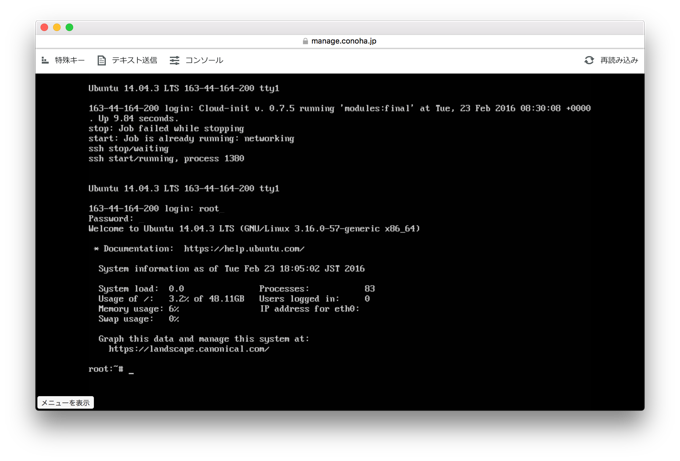Click 'ssh start/running, process 1380' line

coord(166,158)
